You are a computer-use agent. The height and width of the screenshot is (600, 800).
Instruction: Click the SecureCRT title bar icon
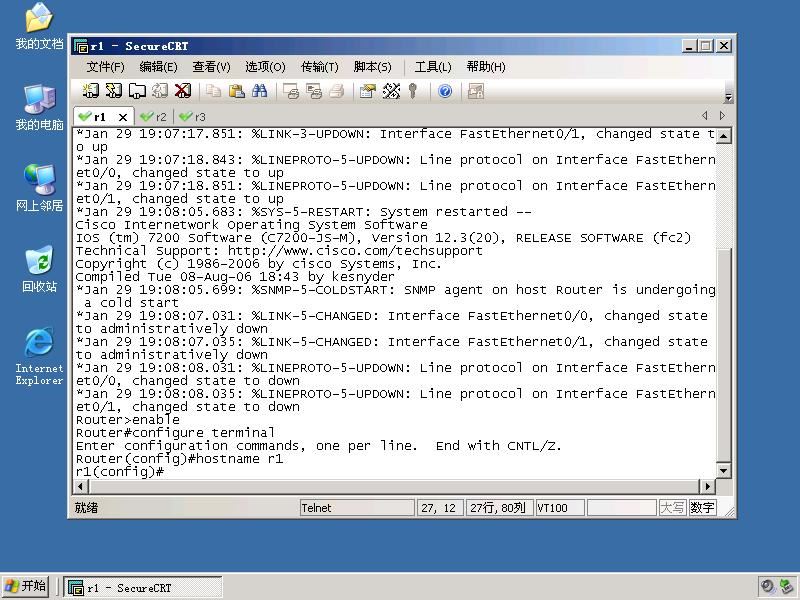(80, 46)
